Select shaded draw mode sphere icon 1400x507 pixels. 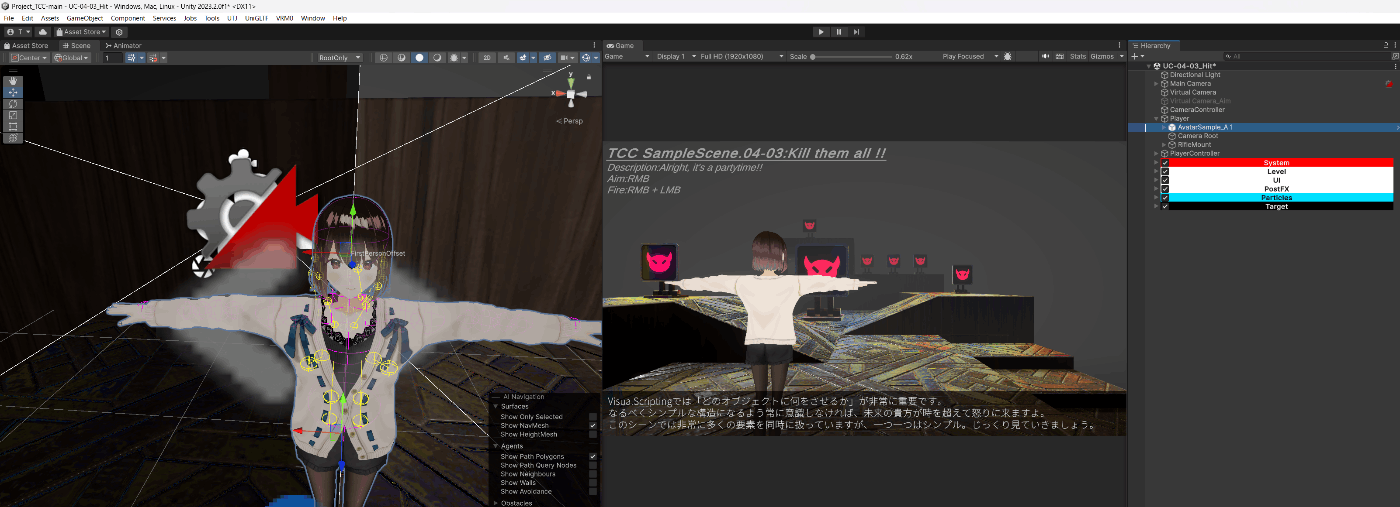pos(419,58)
